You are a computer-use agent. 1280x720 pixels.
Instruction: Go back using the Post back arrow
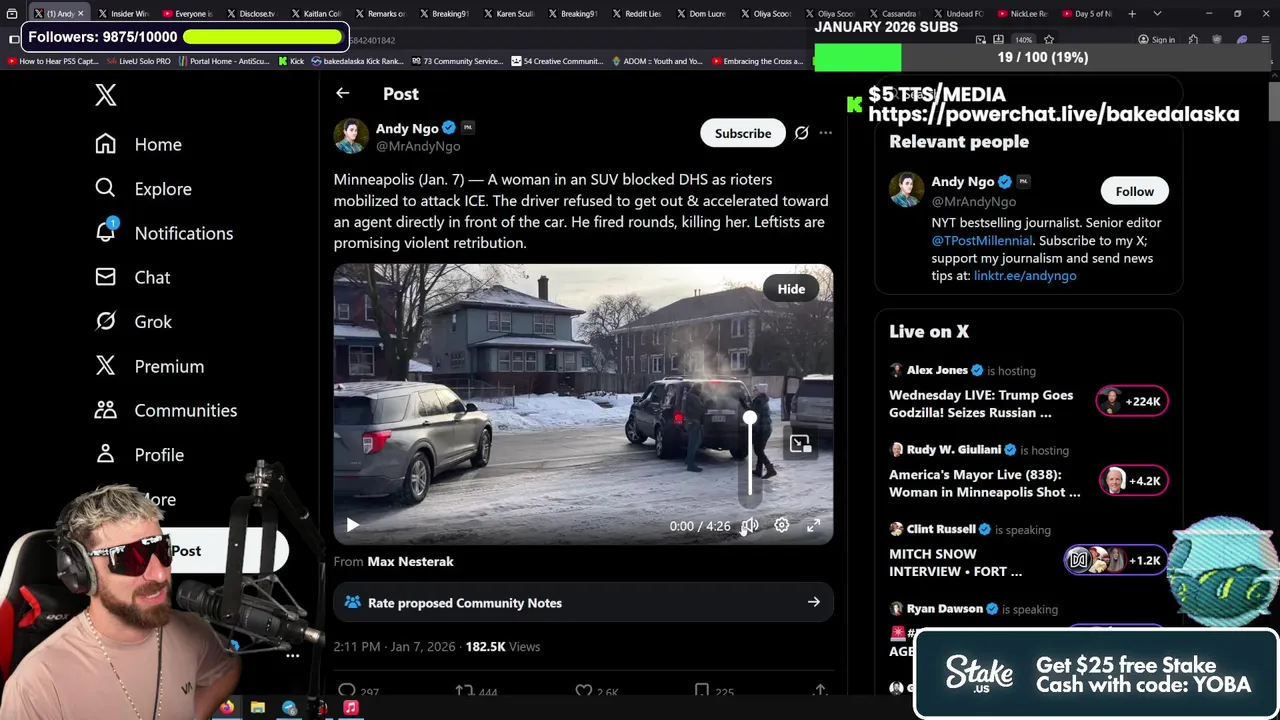tap(343, 93)
